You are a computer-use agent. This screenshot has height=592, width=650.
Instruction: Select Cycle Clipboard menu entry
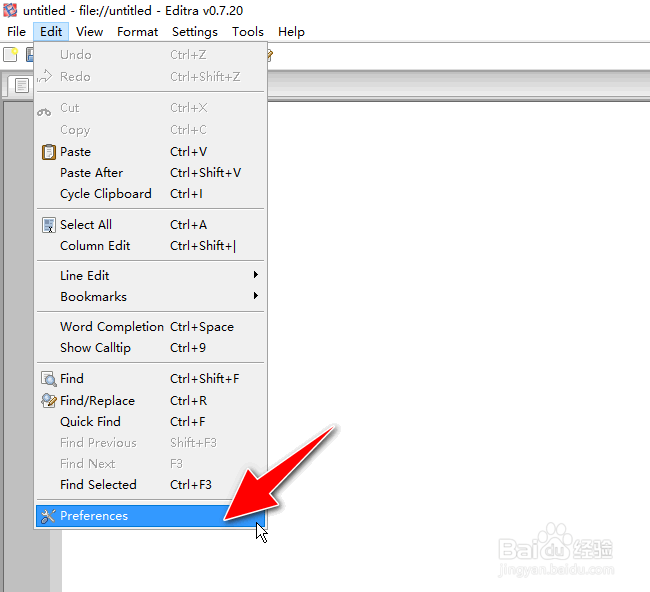coord(150,194)
